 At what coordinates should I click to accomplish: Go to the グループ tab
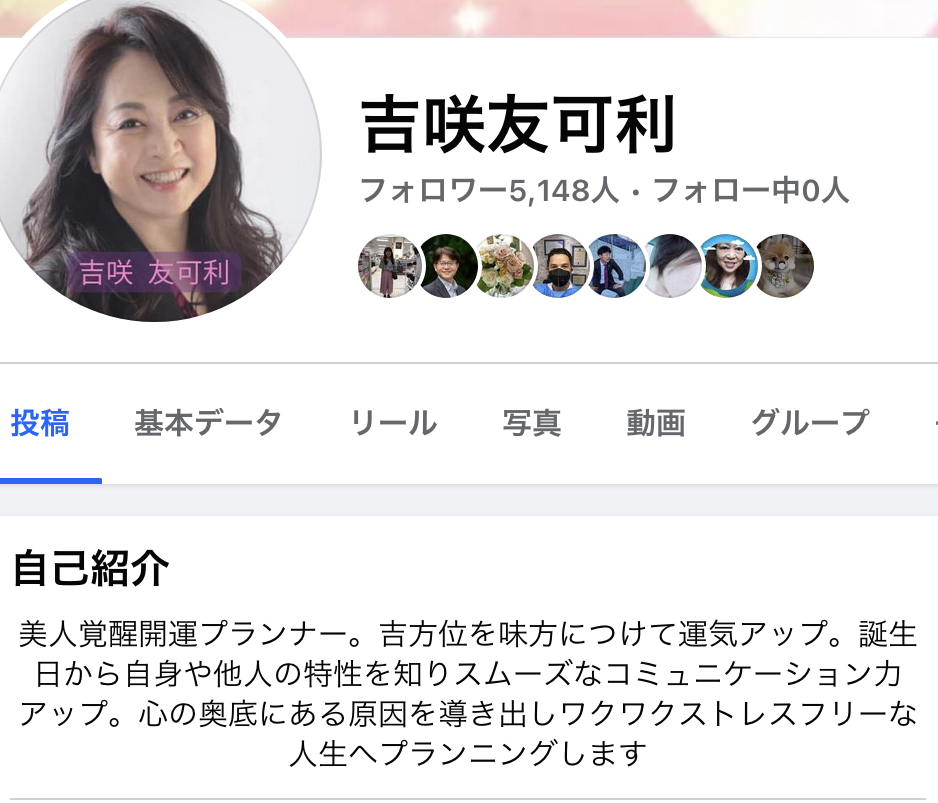tap(810, 423)
